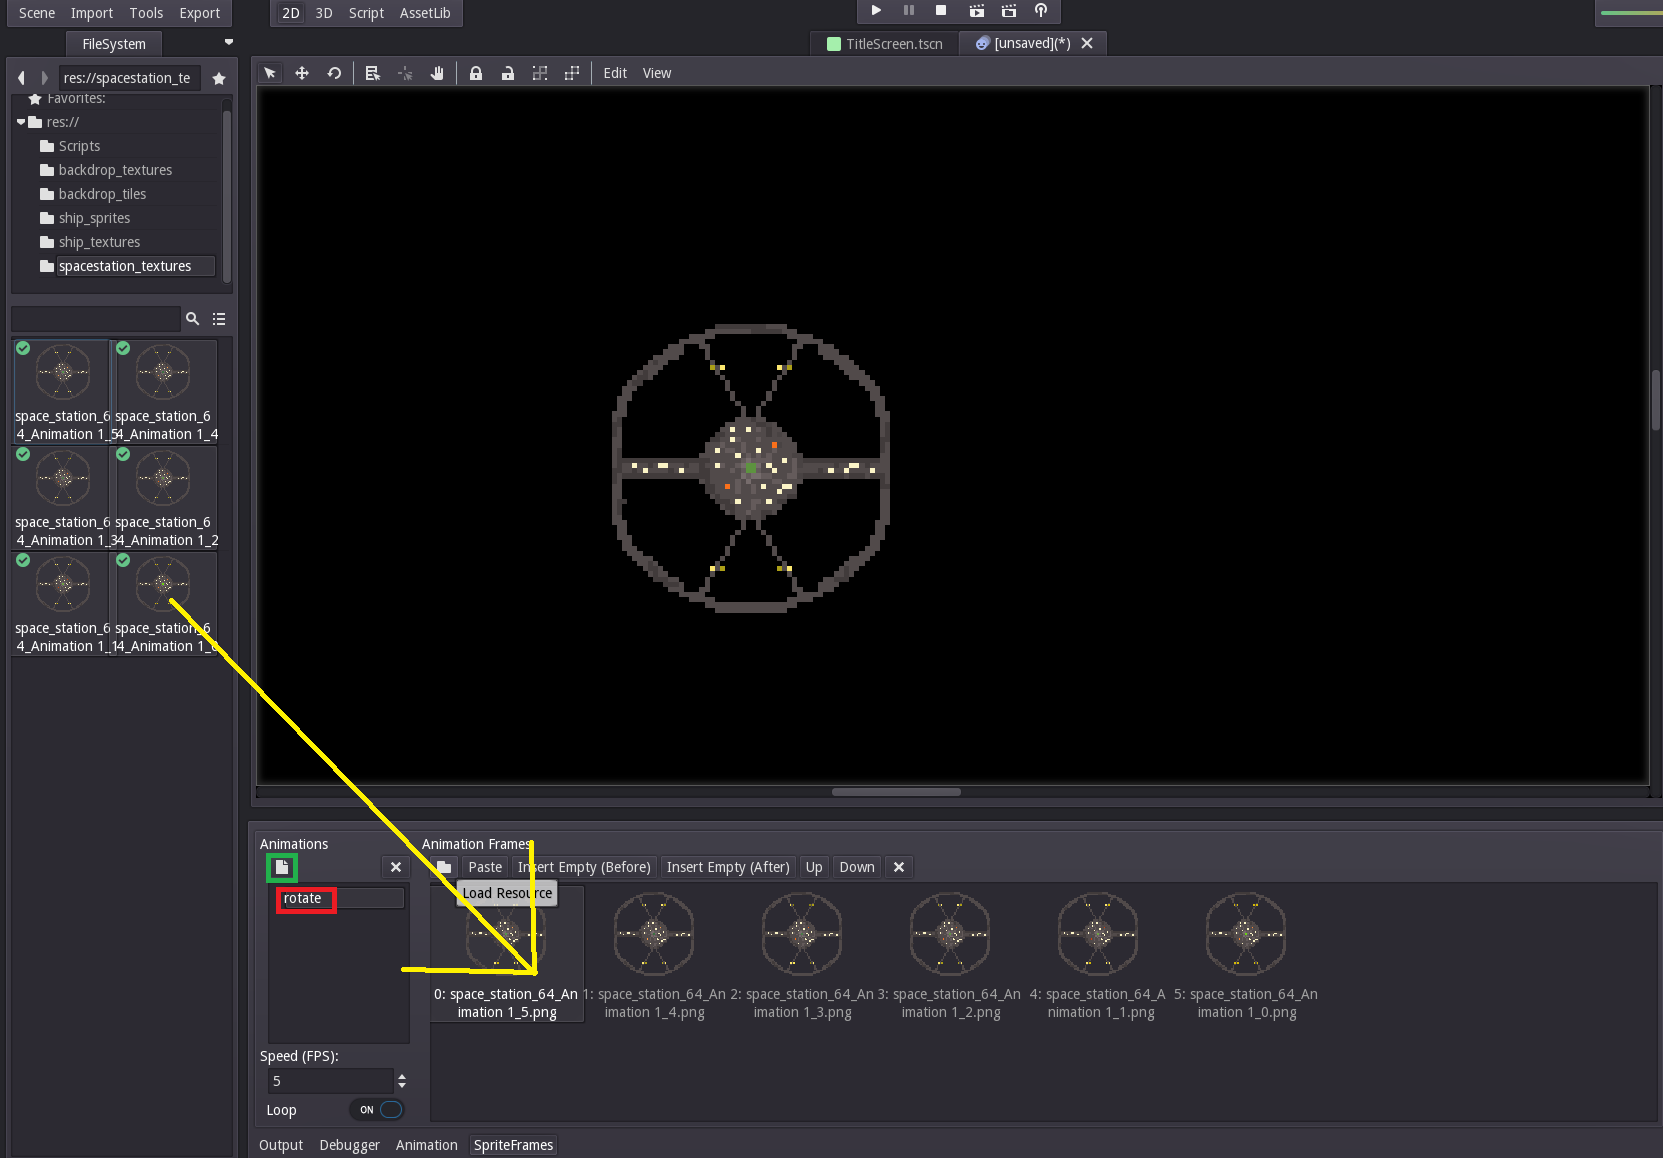This screenshot has width=1665, height=1158.
Task: Click Insert Empty (After)
Action: pyautogui.click(x=728, y=867)
